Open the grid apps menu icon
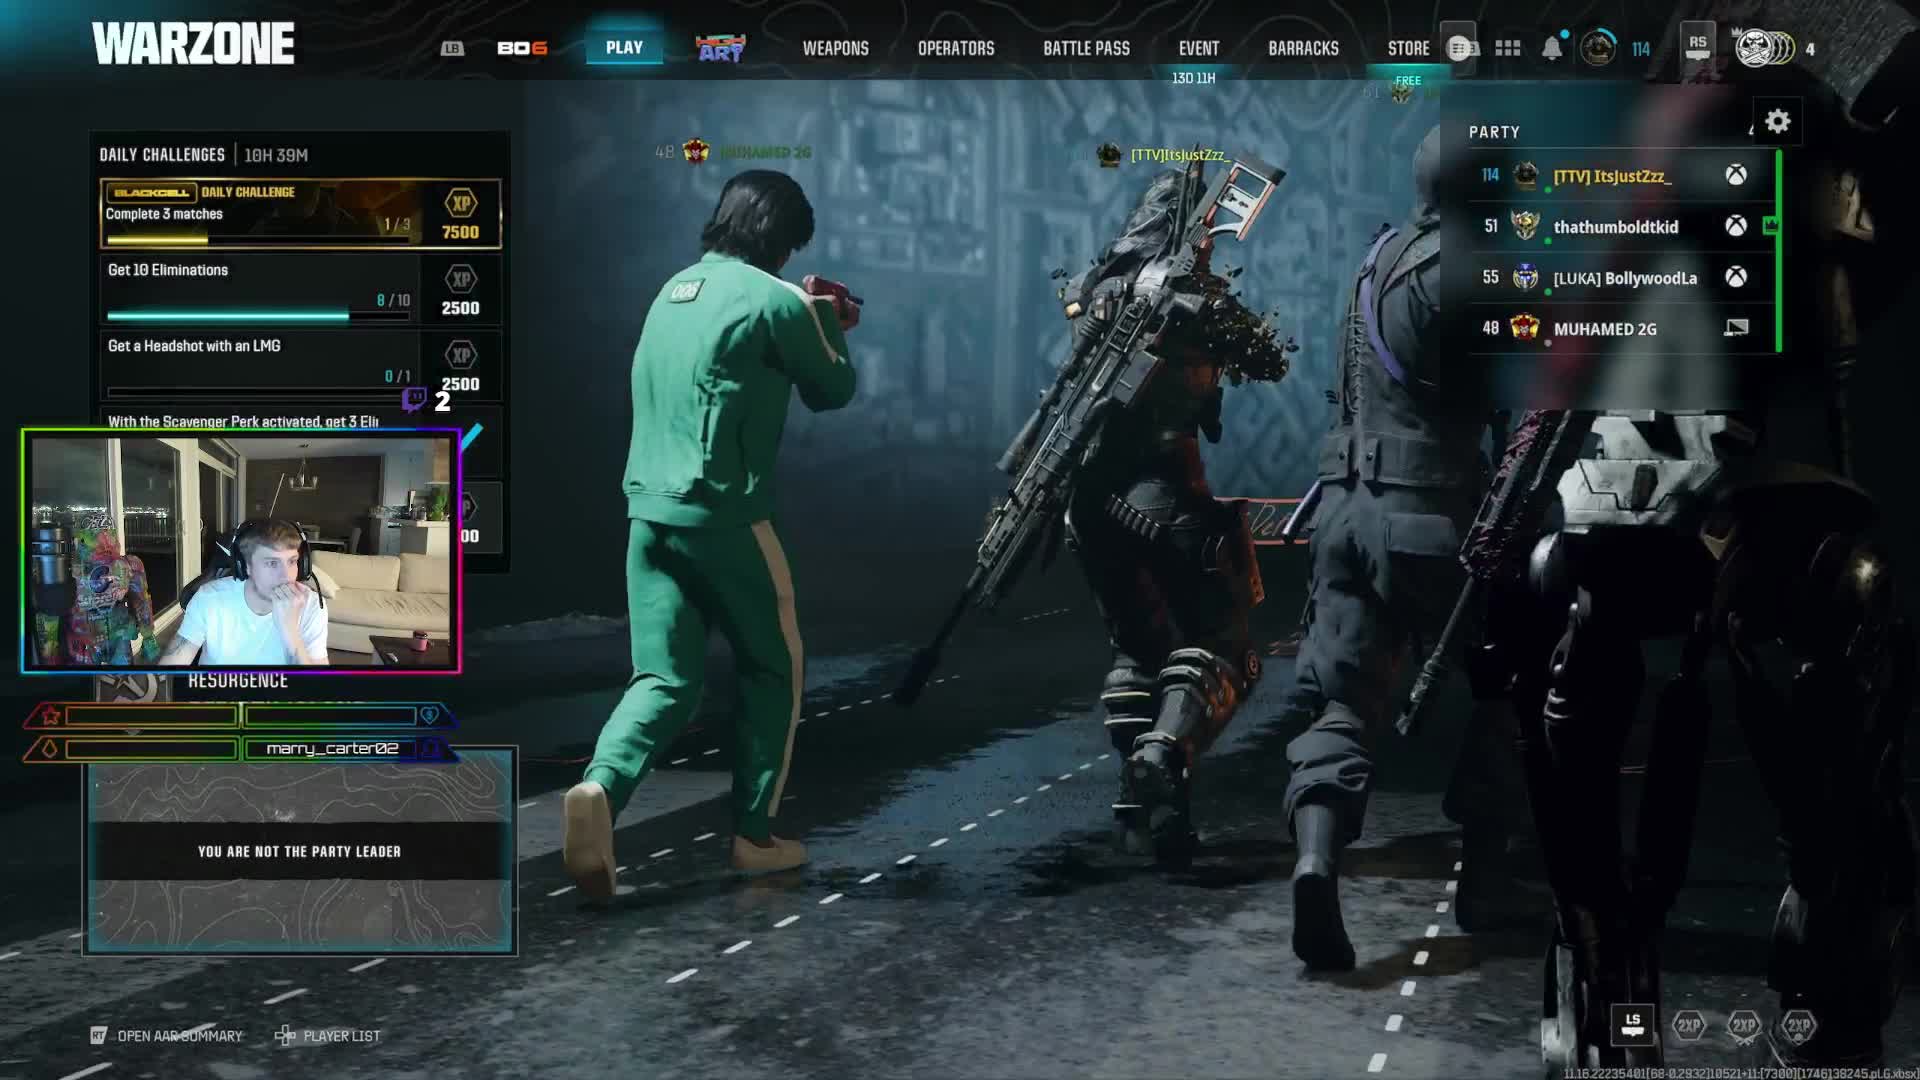The image size is (1920, 1080). (1507, 48)
